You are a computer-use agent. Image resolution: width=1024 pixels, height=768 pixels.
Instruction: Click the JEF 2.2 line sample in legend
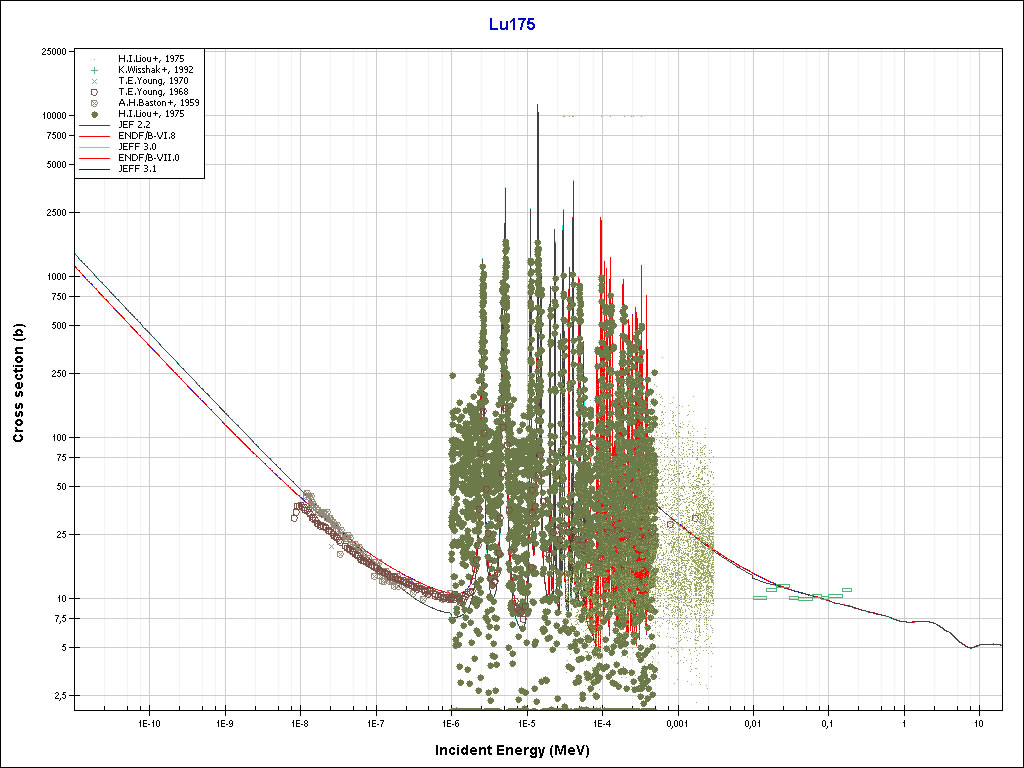tap(93, 125)
